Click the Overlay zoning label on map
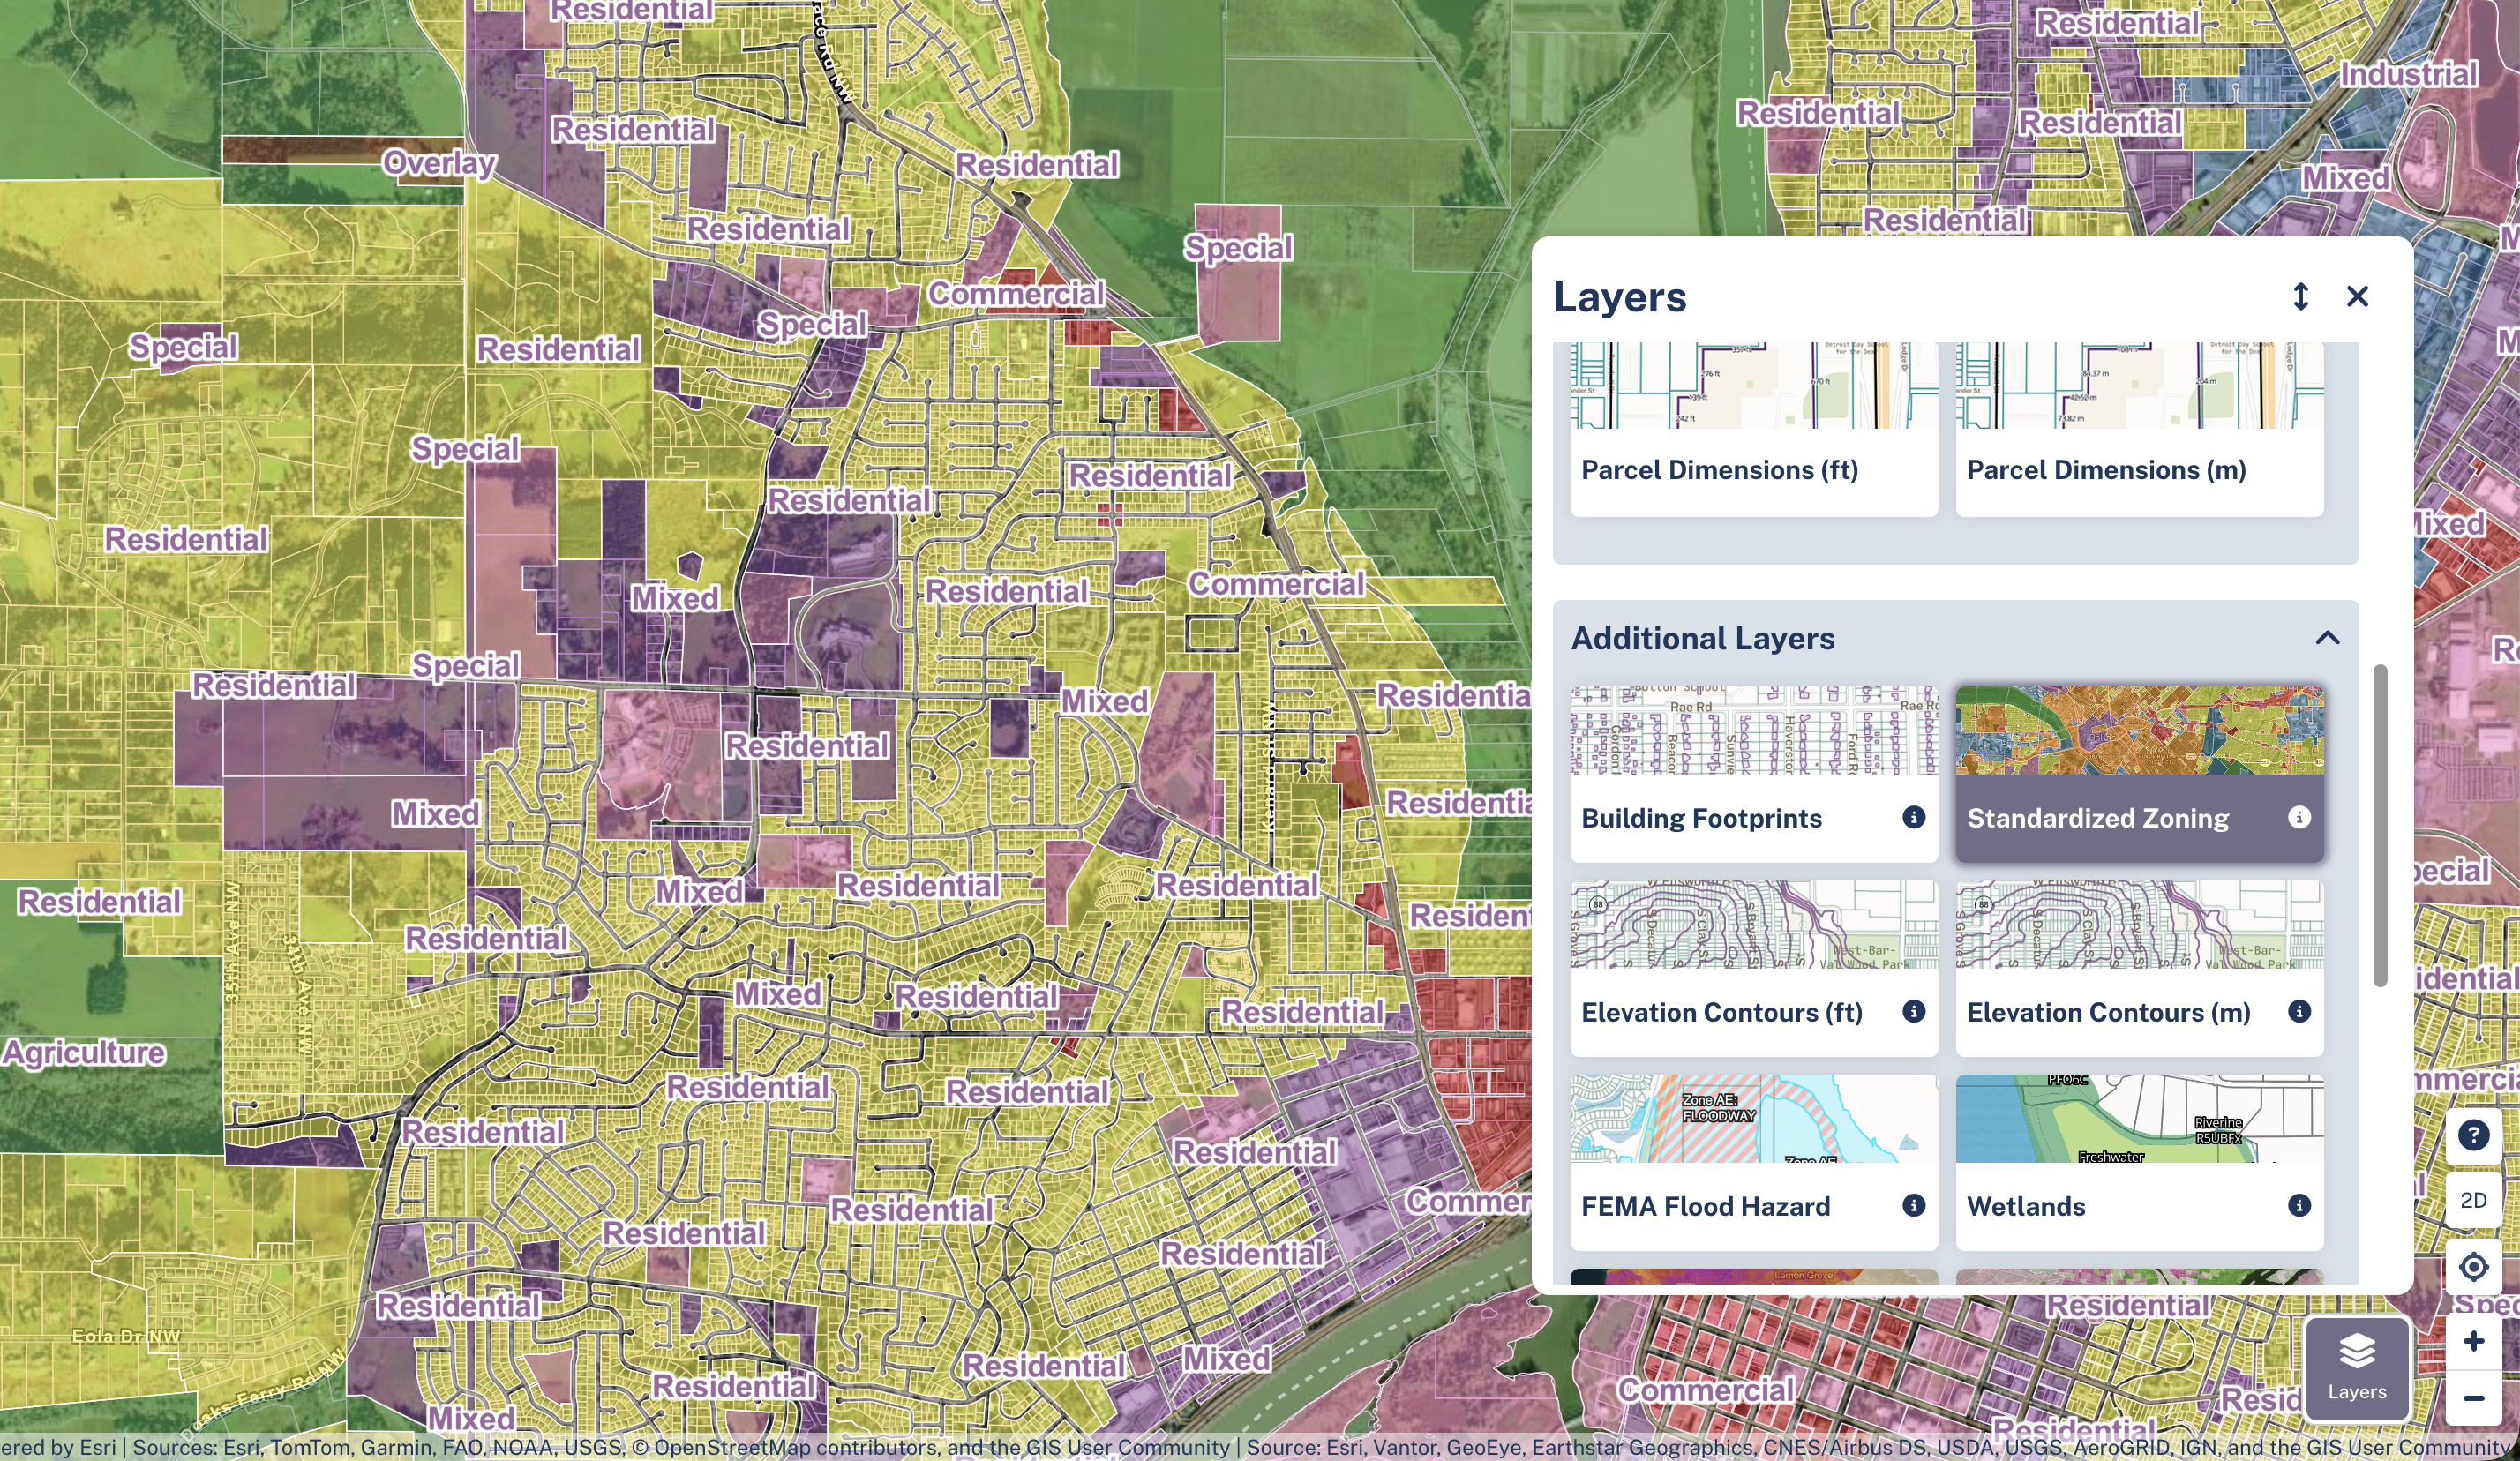2520x1461 pixels. (439, 162)
